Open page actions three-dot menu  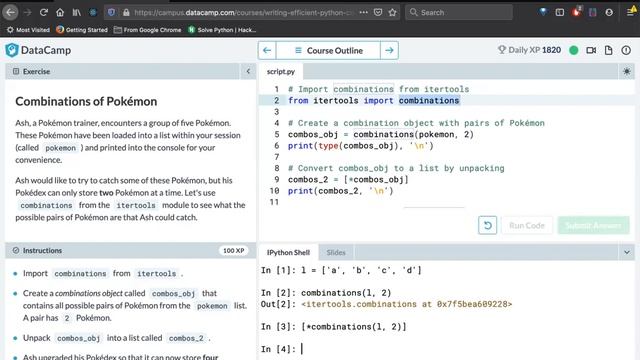click(x=363, y=12)
